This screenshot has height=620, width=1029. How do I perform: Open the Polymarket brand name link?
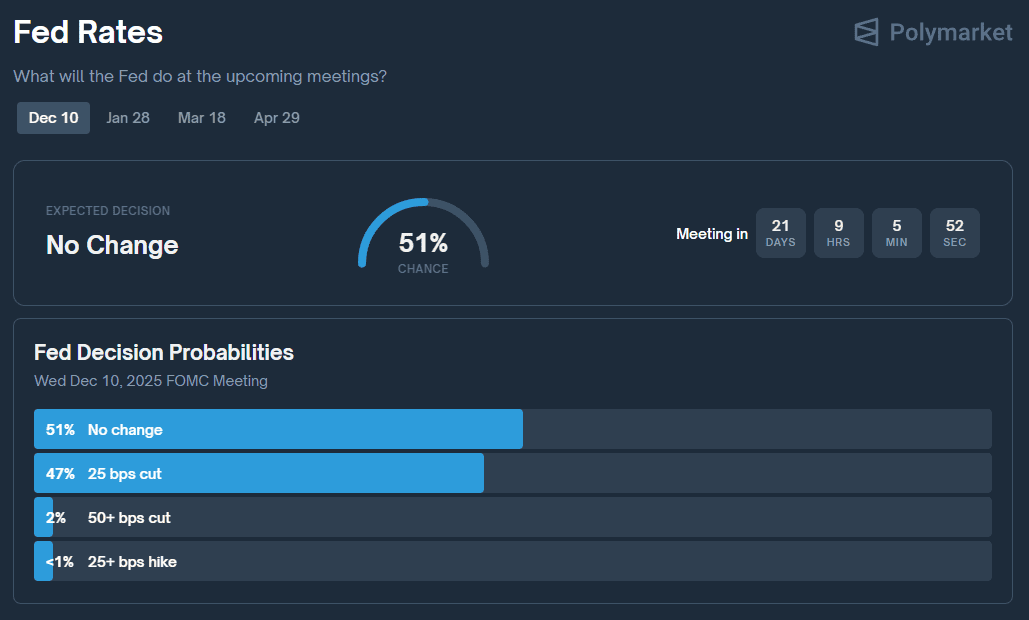950,33
